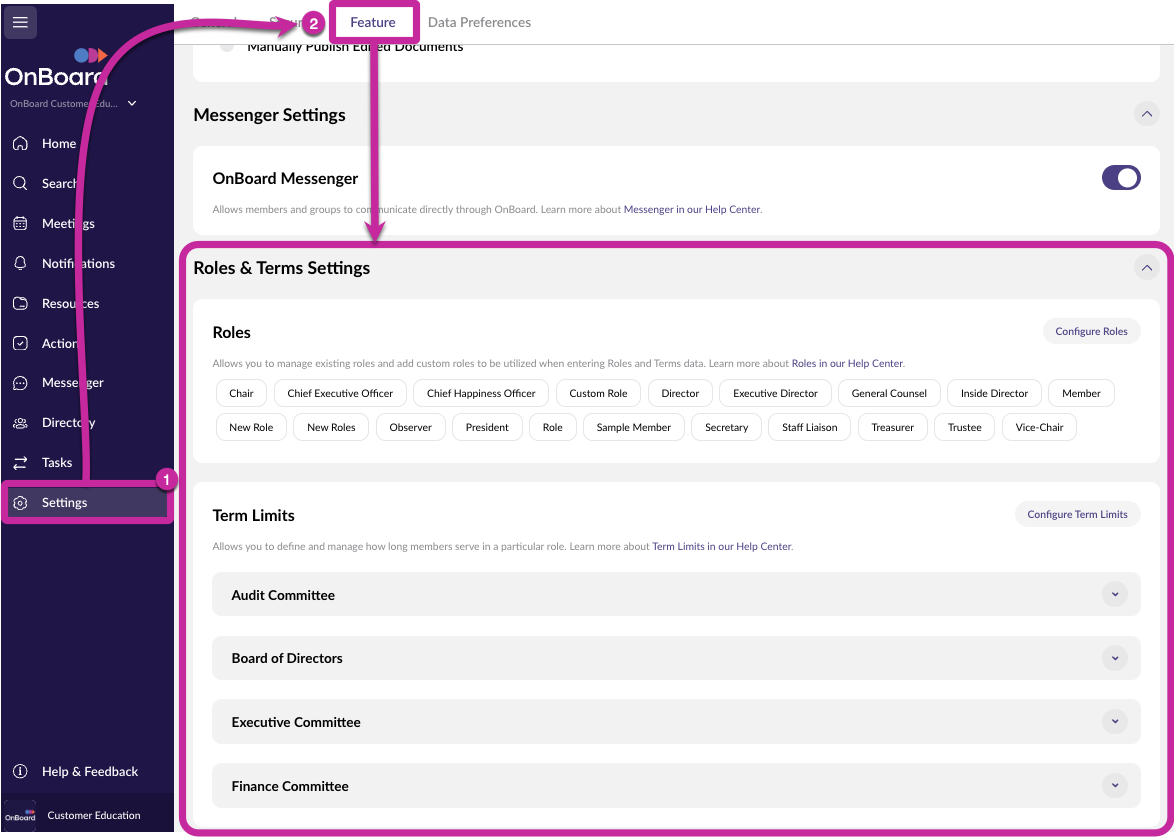Click the hamburger menu icon
Viewport: 1174px width, 837px height.
[20, 22]
